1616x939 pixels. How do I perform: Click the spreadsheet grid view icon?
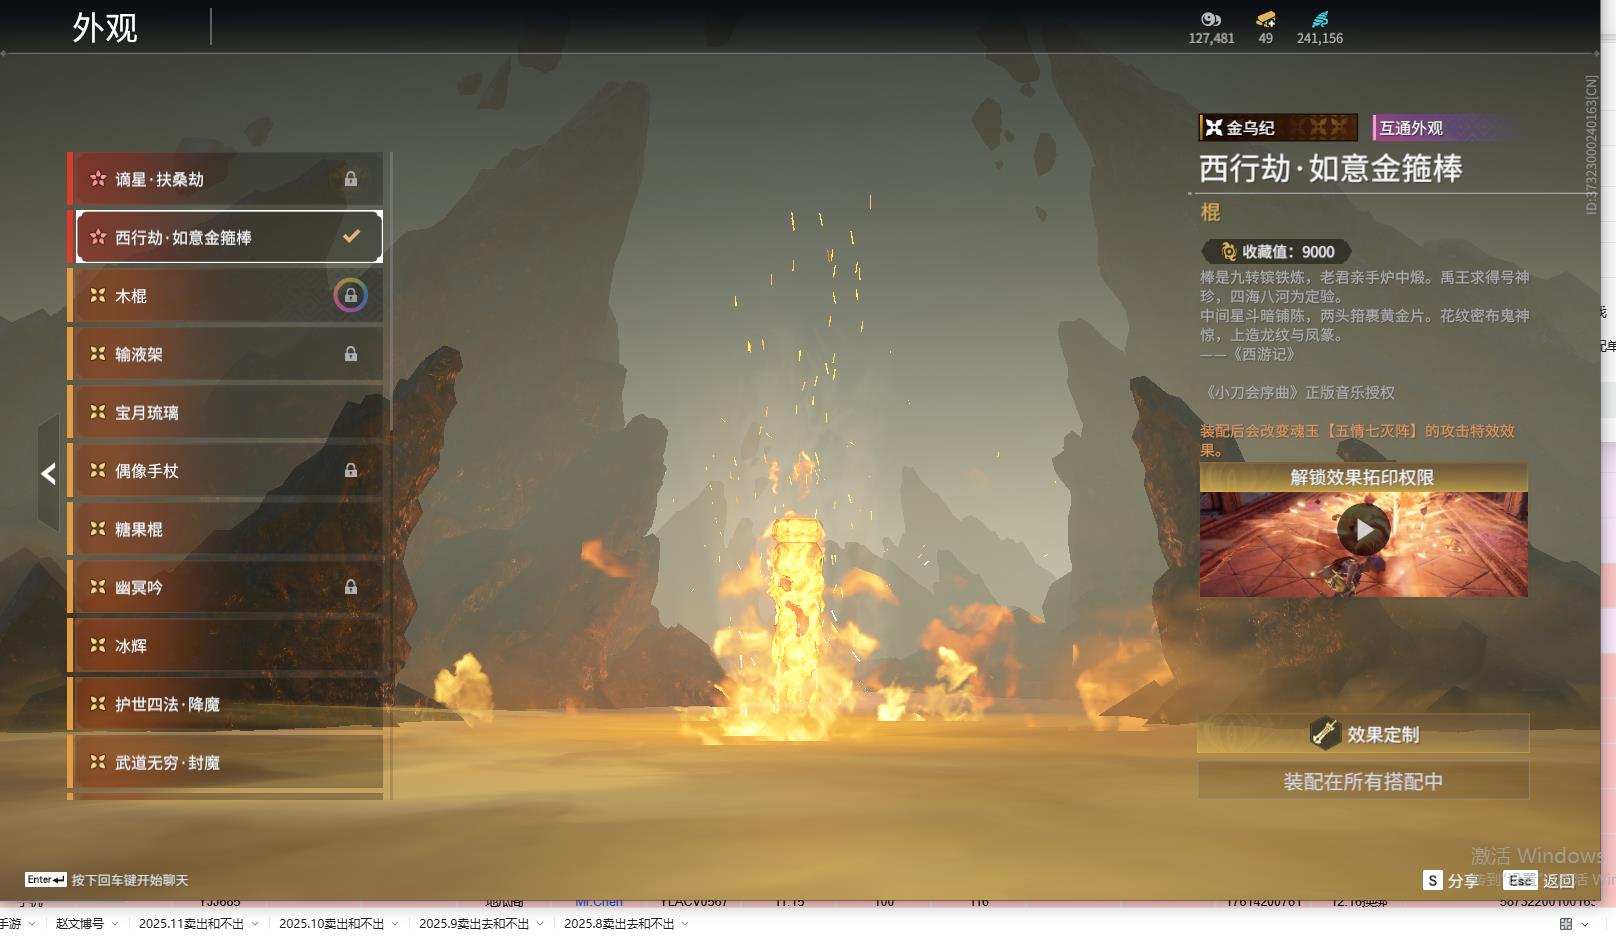pos(1566,924)
